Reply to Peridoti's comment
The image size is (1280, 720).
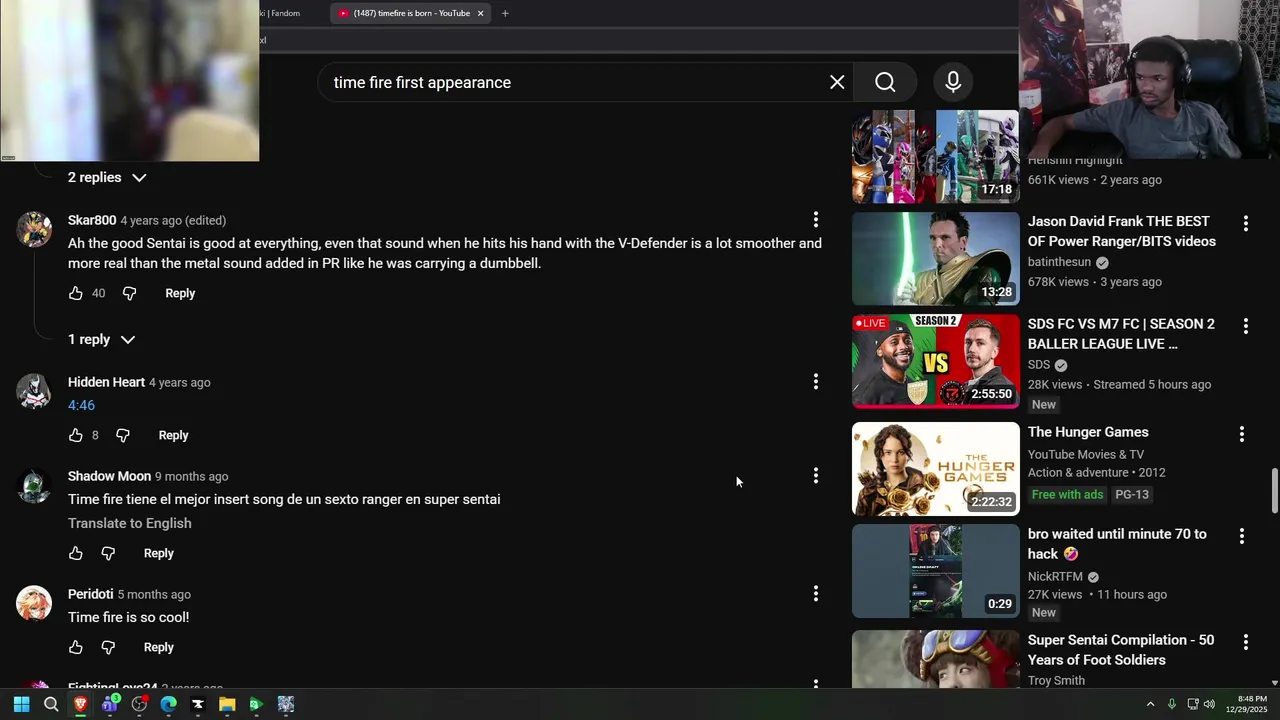coord(158,647)
